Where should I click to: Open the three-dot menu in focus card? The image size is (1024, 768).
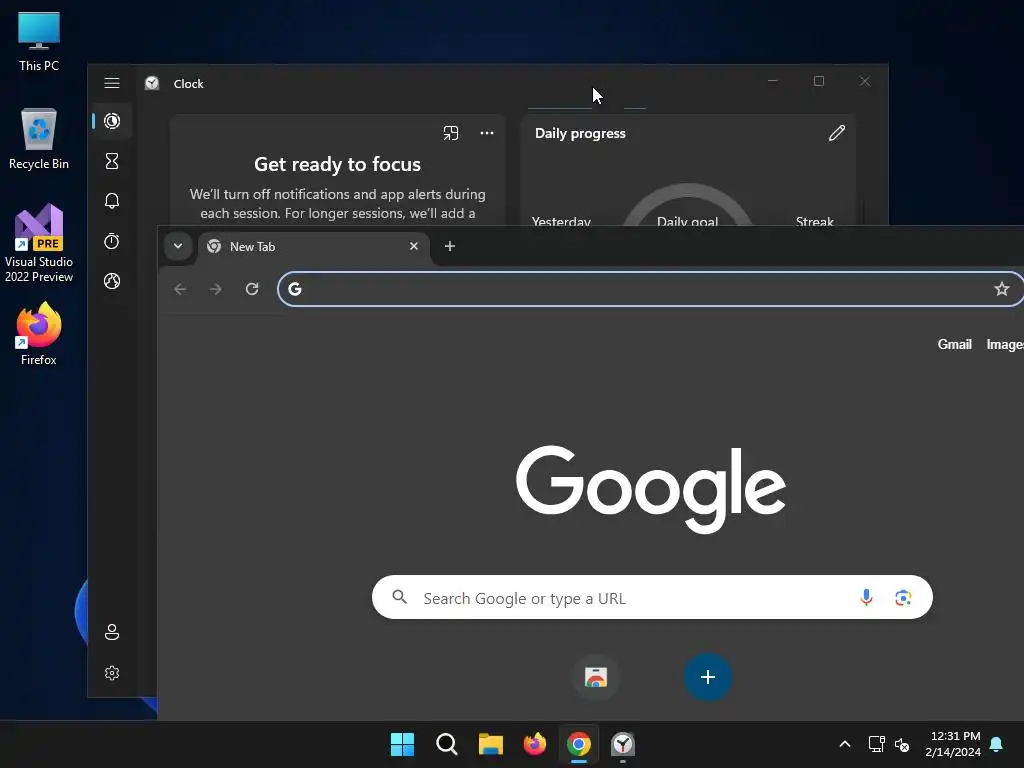tap(487, 133)
